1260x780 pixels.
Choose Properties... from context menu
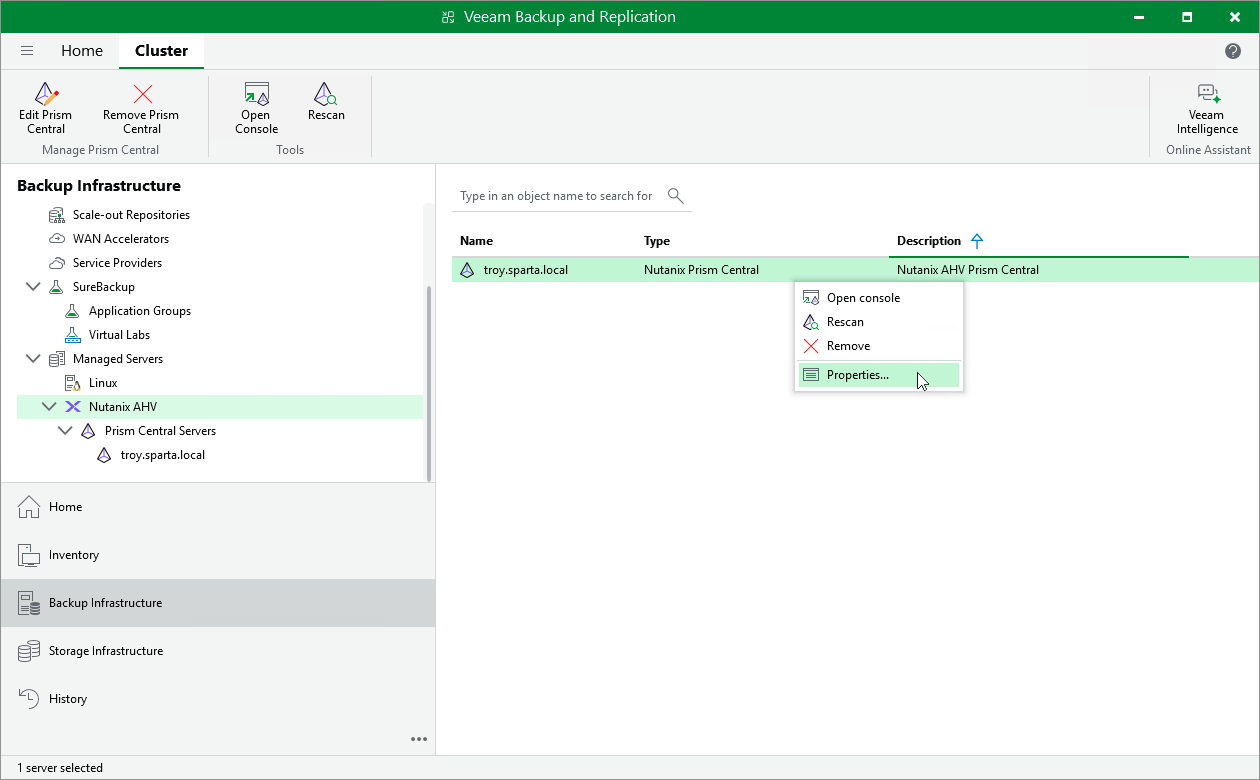(878, 375)
